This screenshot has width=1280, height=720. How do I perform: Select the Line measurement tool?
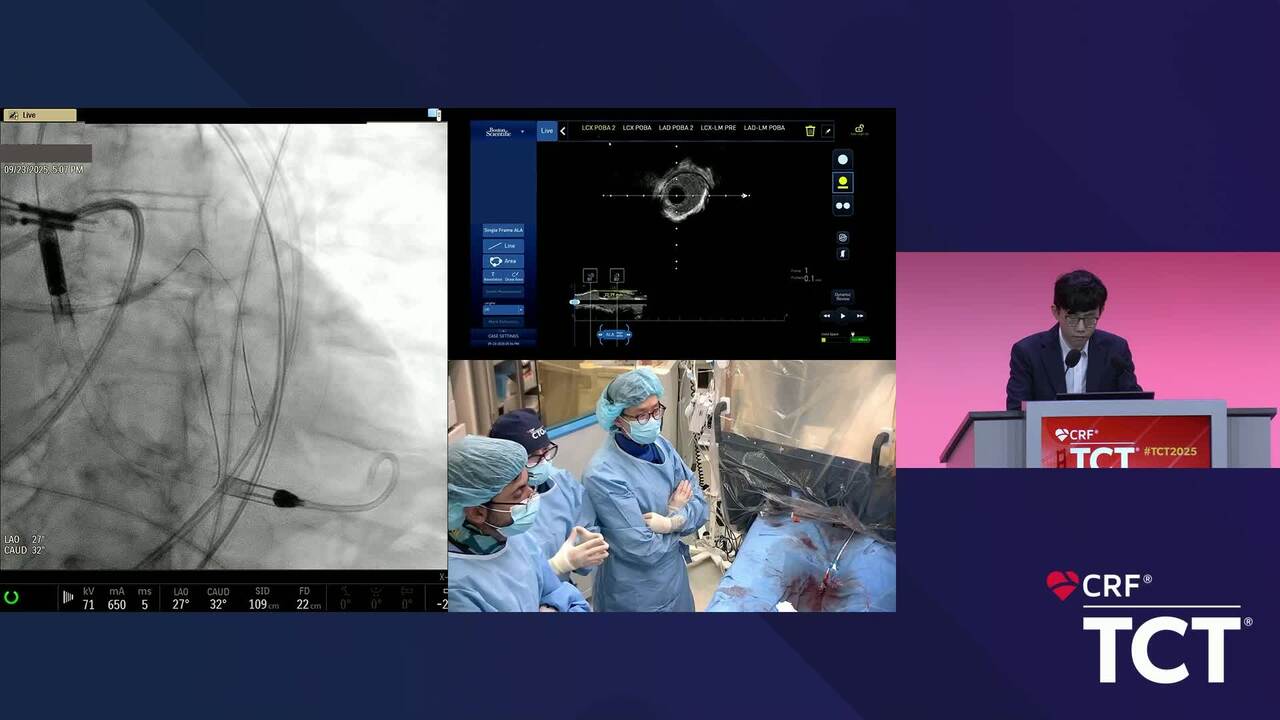[x=503, y=245]
